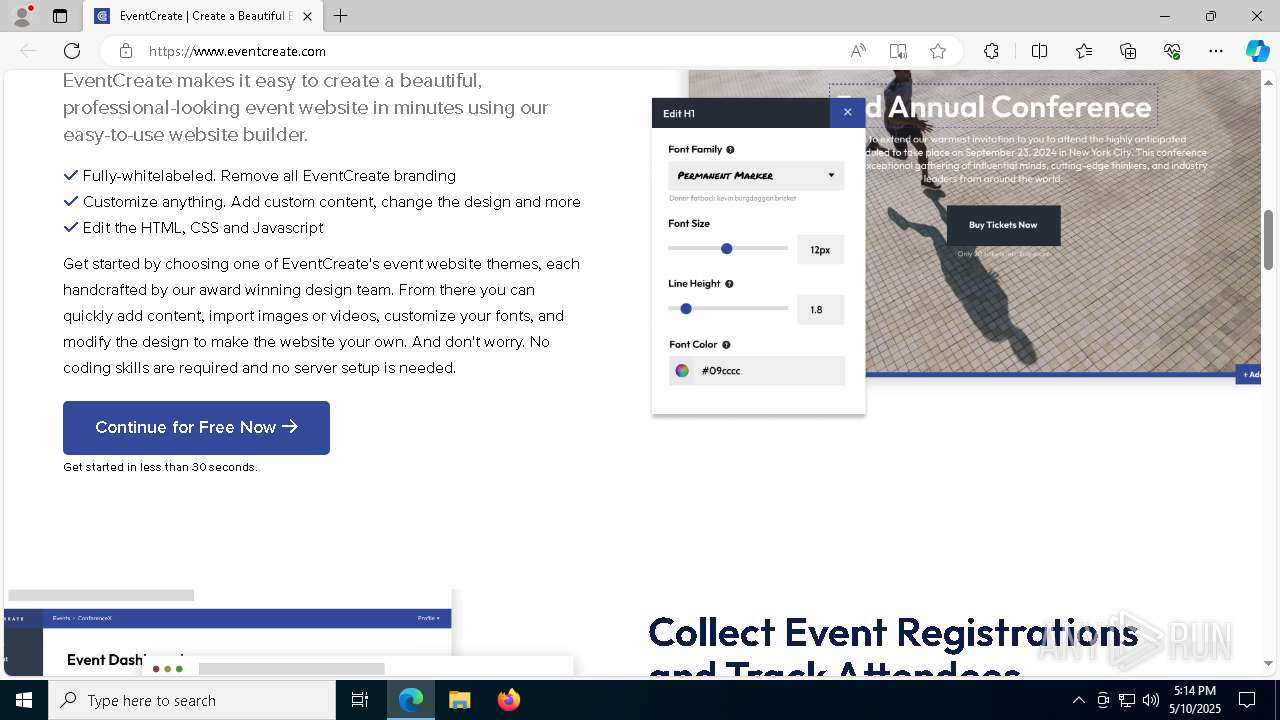This screenshot has width=1280, height=720.
Task: Open the clock and calendar
Action: pos(1195,700)
